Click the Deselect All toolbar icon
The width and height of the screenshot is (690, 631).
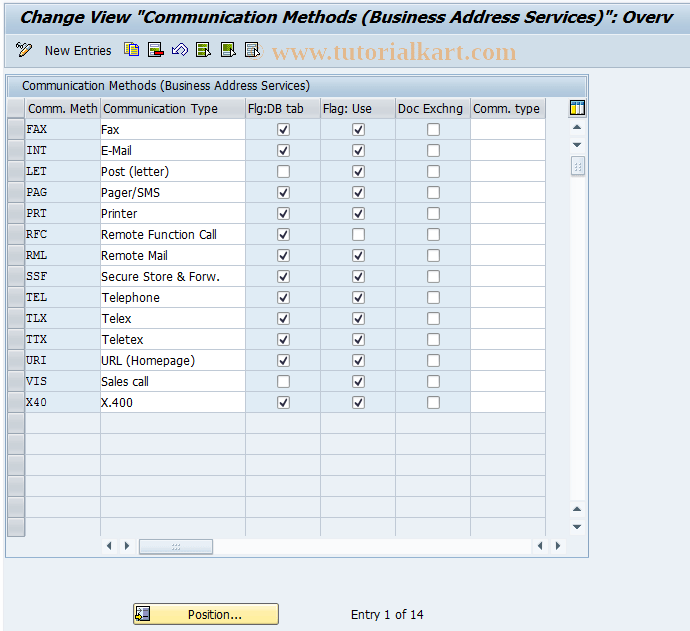click(252, 50)
